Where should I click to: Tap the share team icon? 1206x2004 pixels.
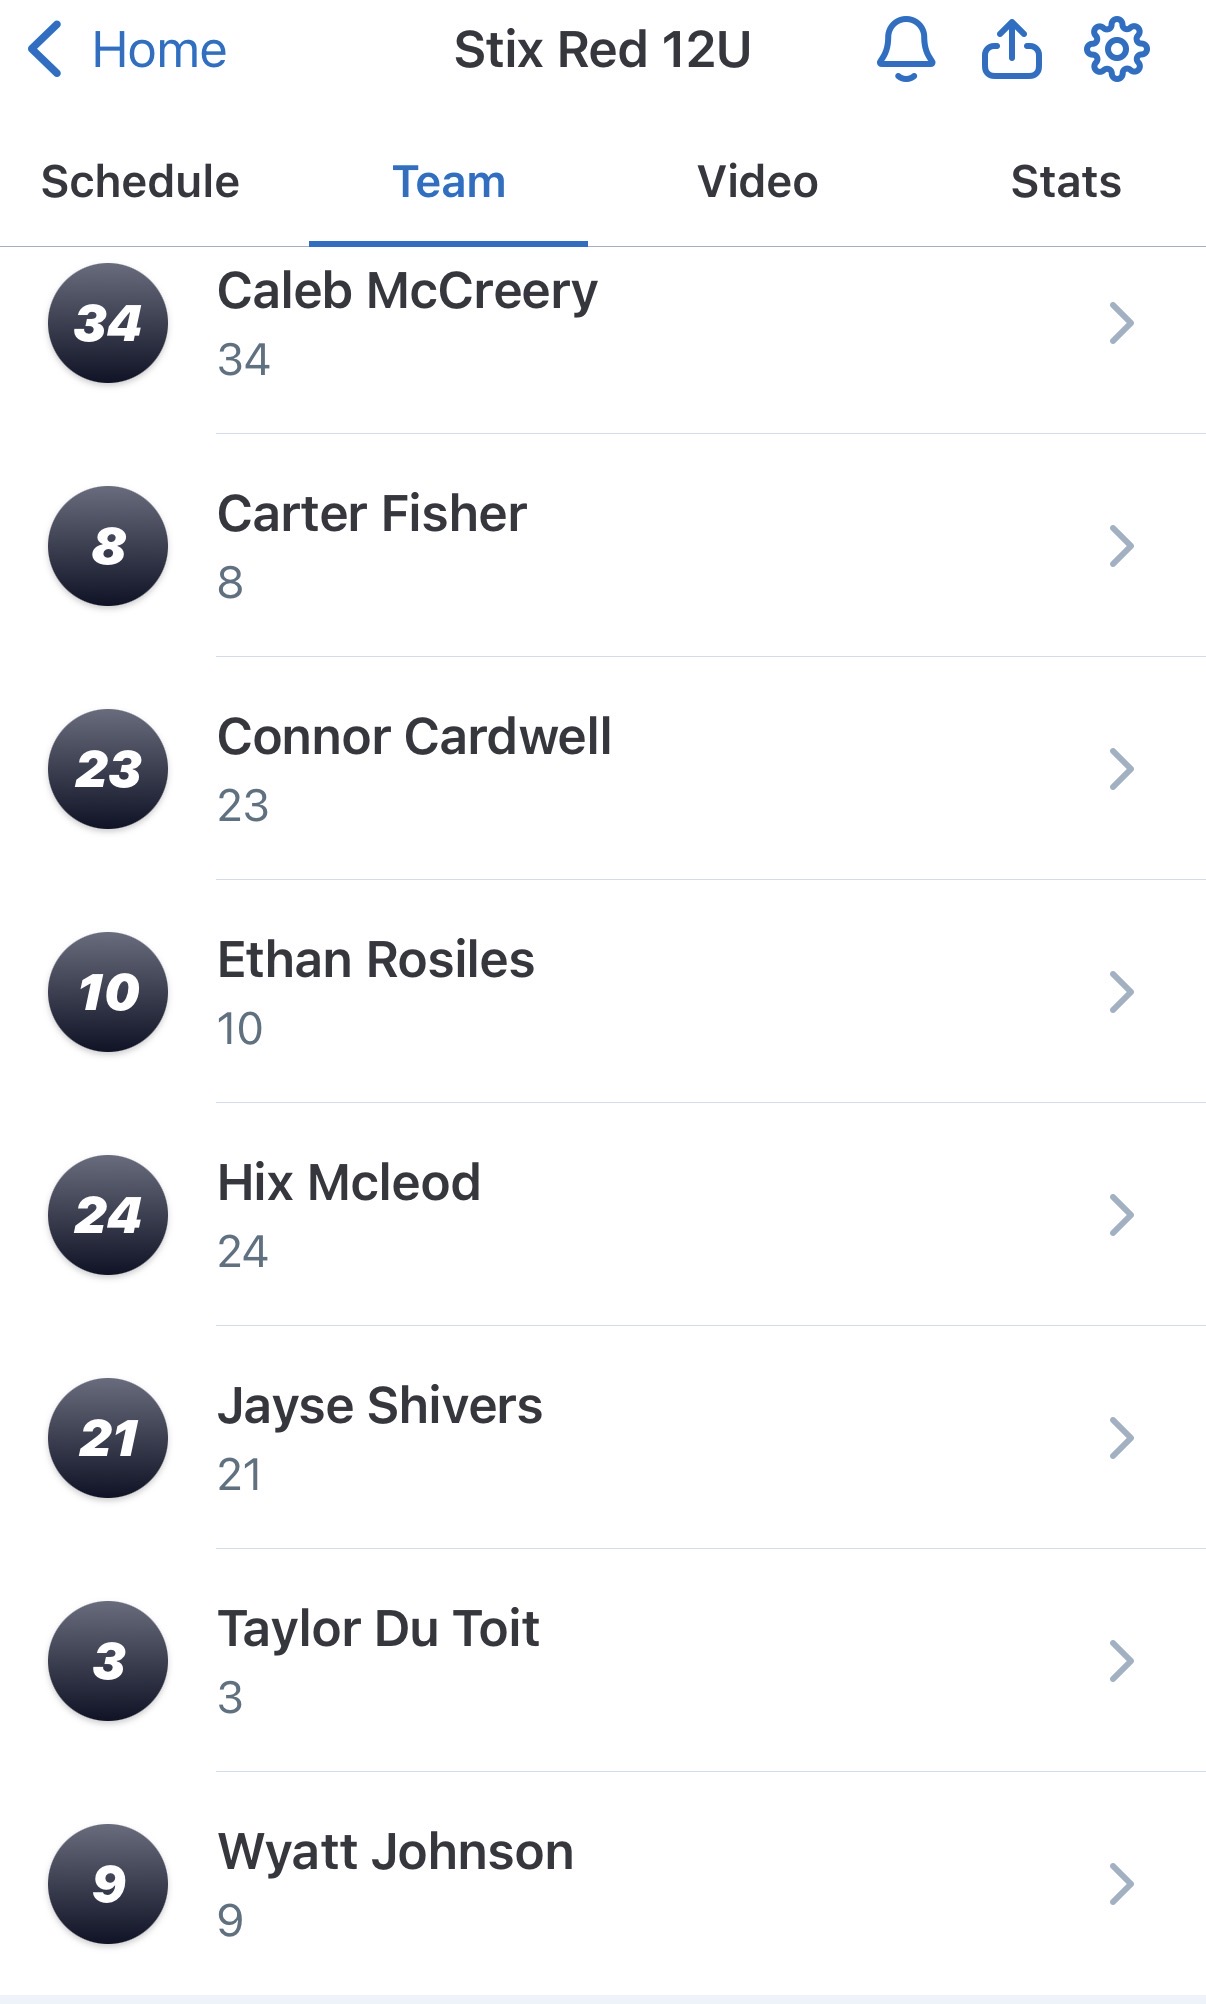click(x=1011, y=50)
